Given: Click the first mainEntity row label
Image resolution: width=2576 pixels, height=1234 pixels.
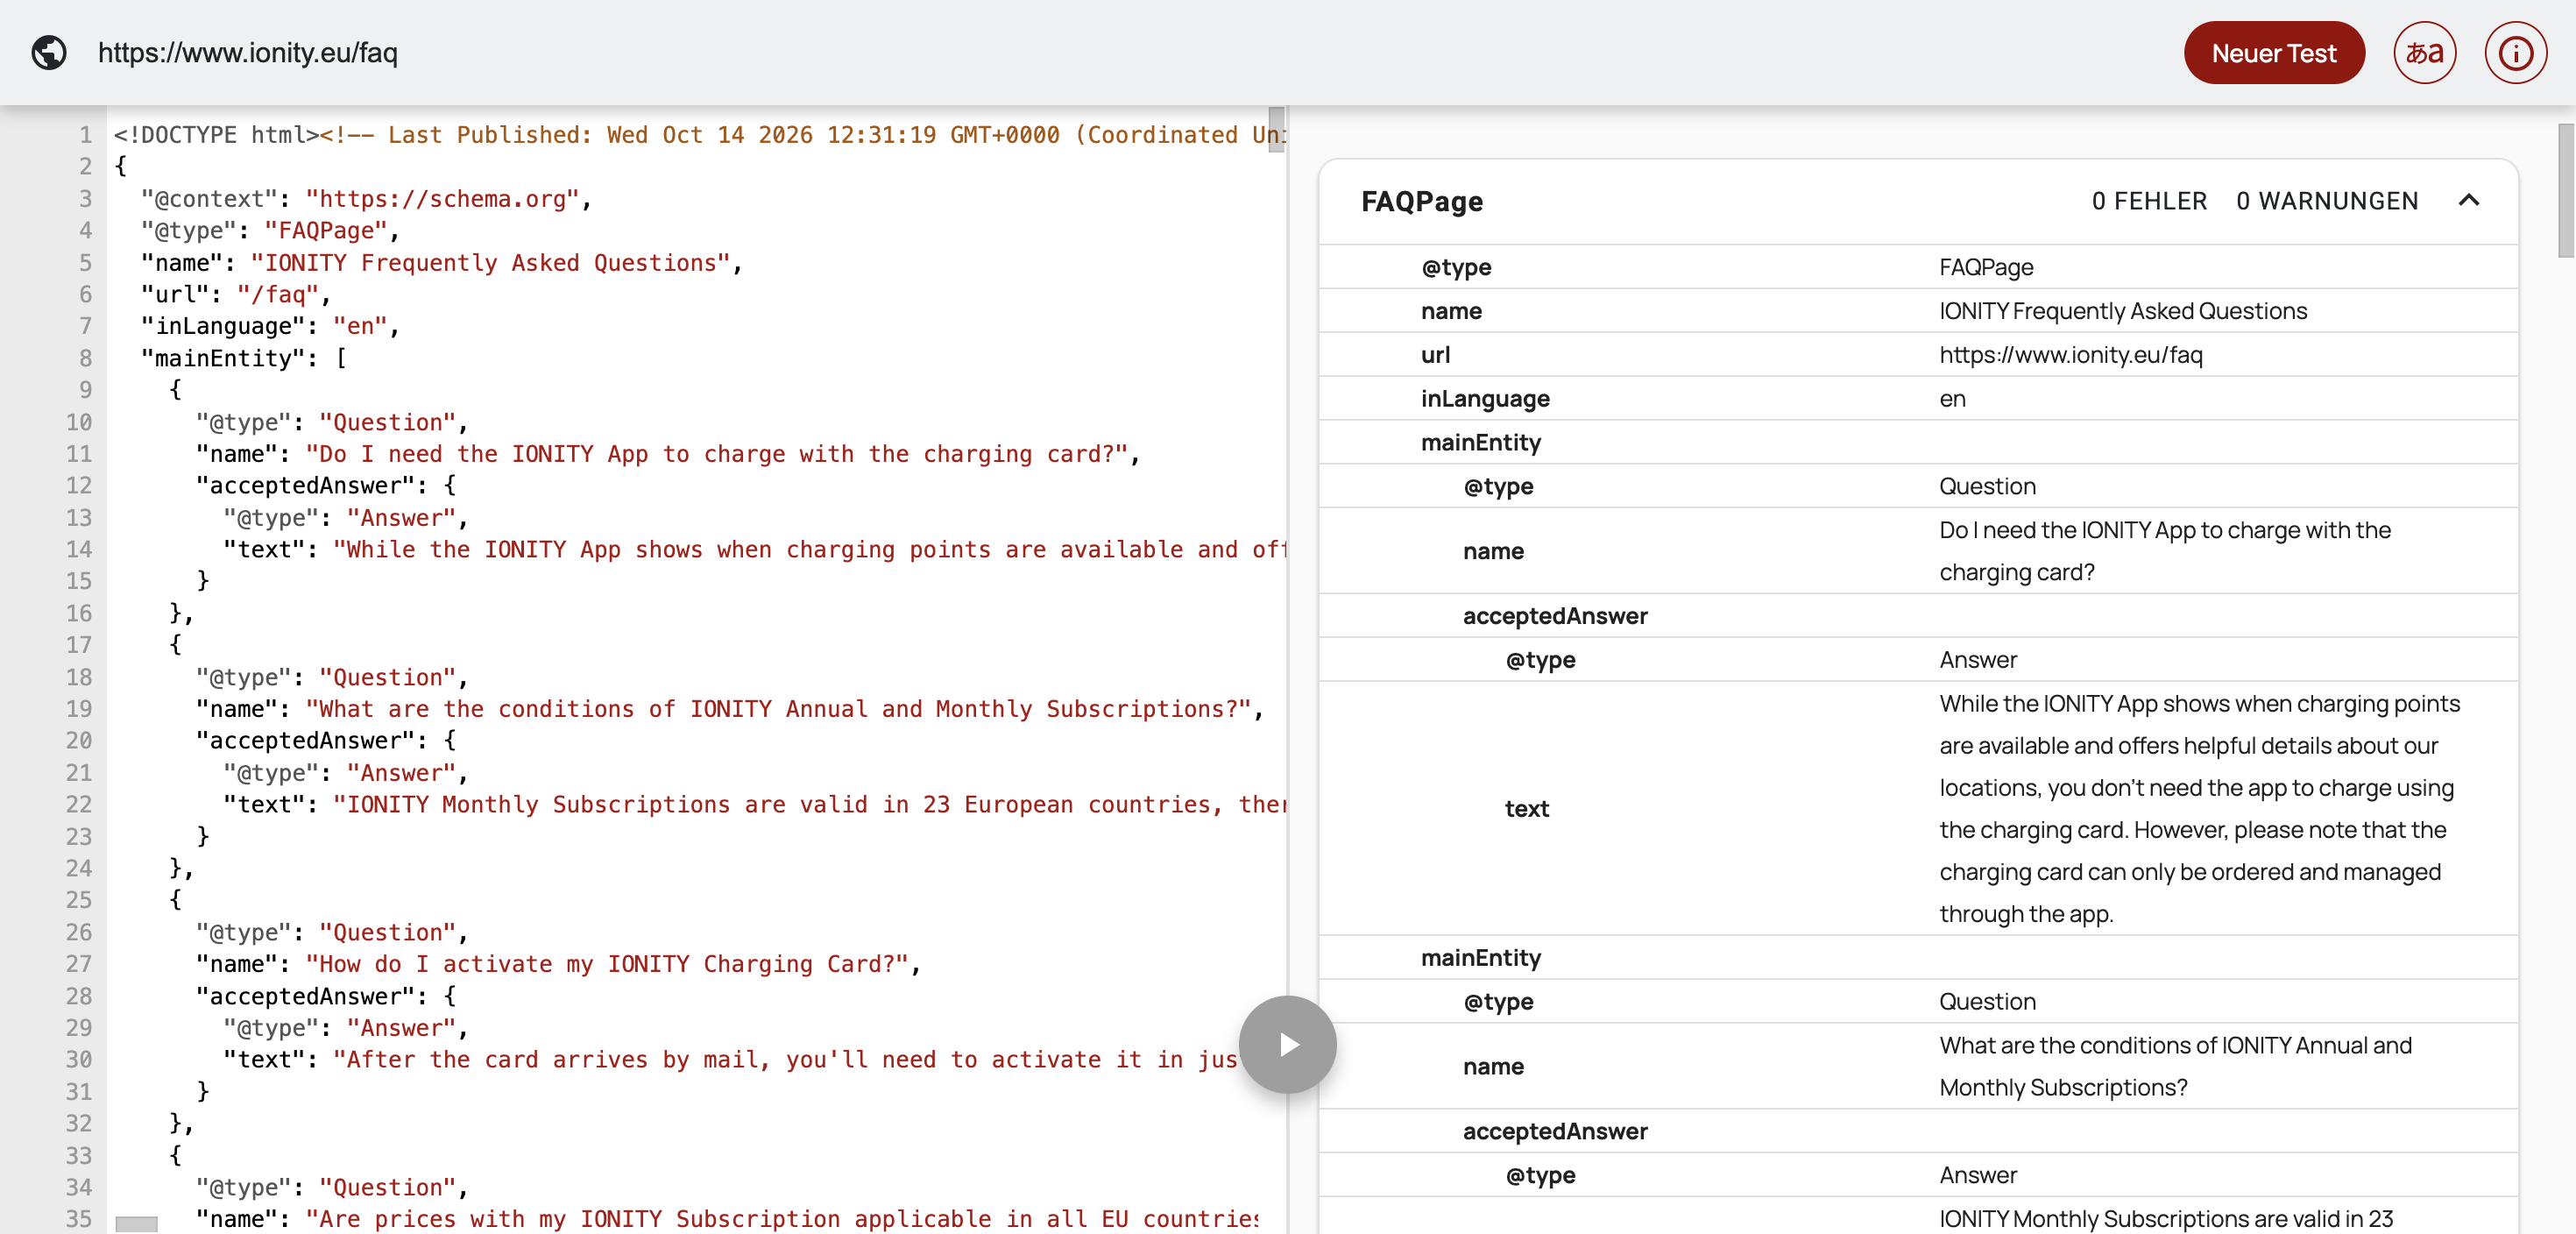Looking at the screenshot, I should coord(1480,443).
